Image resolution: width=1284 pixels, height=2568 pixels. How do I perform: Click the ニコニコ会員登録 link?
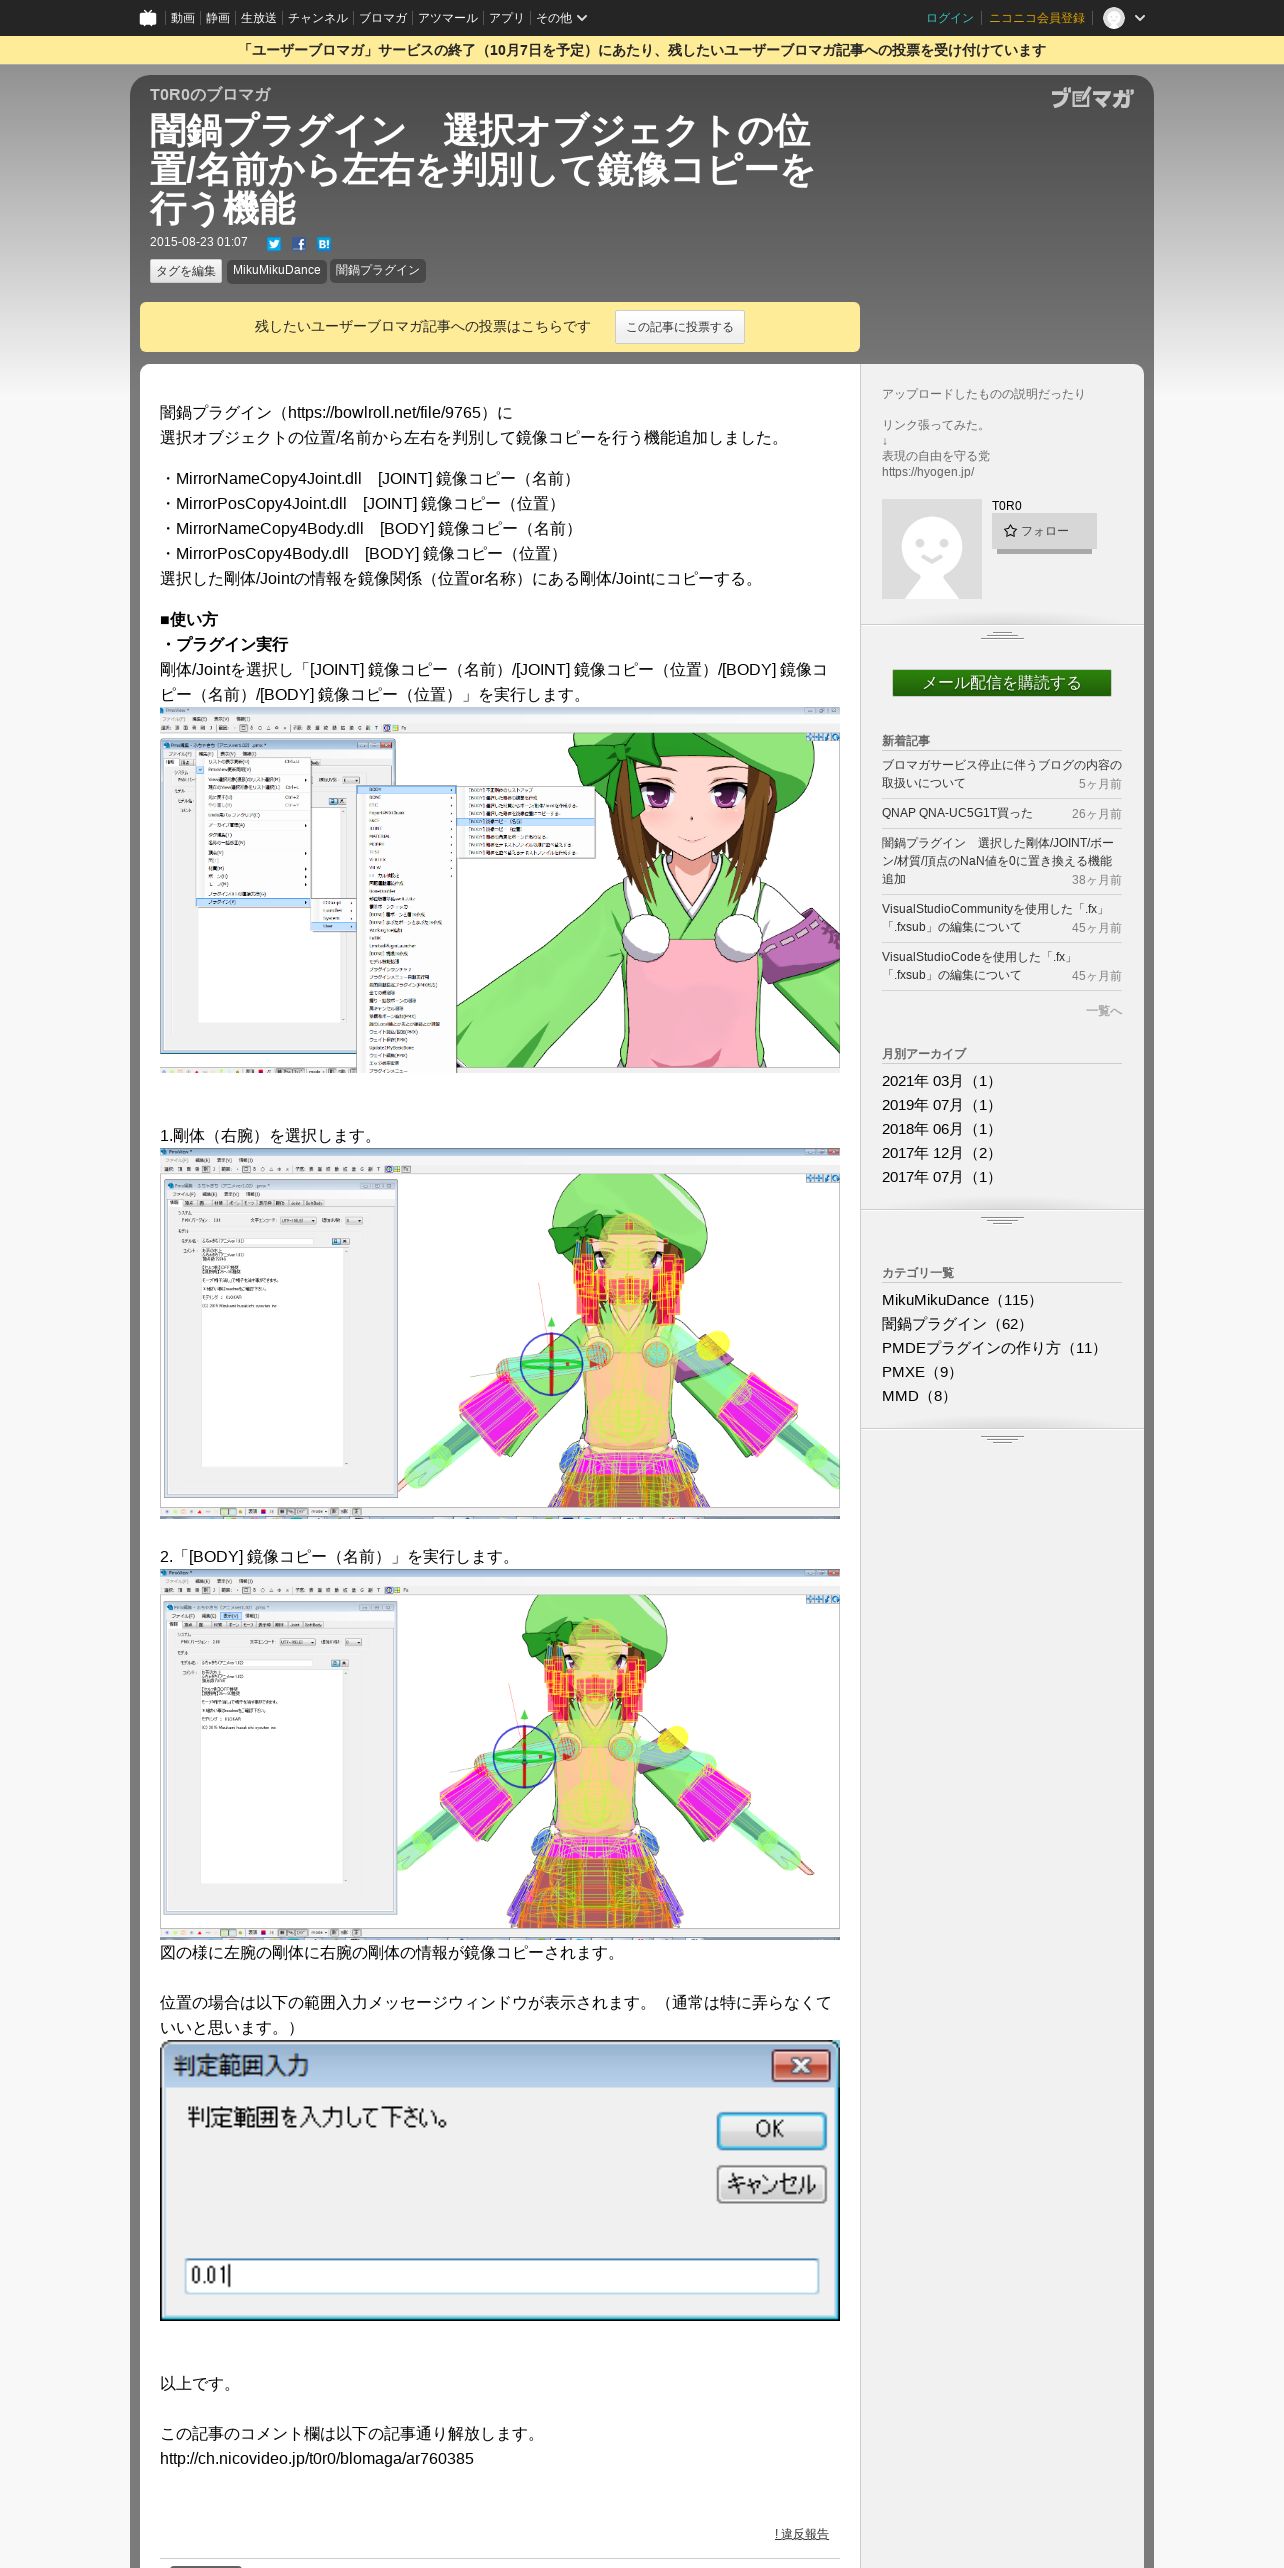pos(1036,18)
